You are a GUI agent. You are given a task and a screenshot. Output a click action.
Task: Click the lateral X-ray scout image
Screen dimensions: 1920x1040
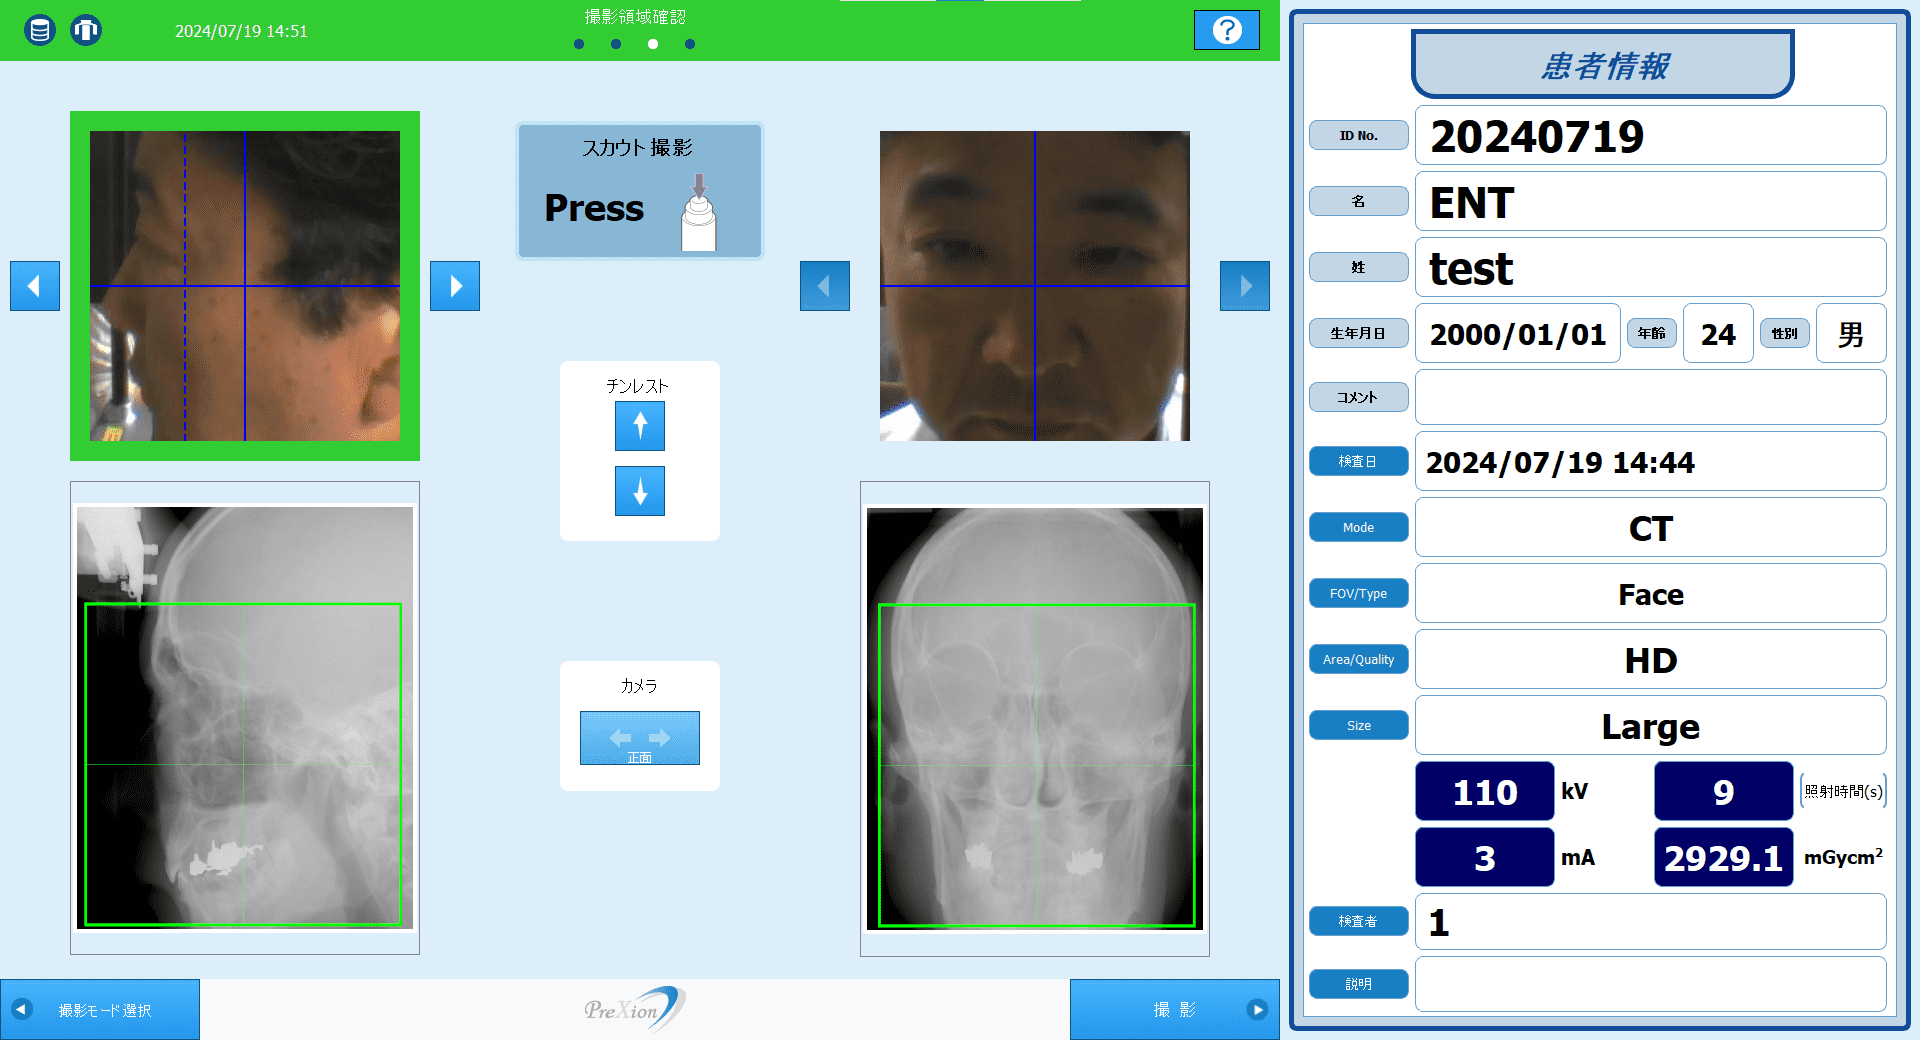point(245,717)
